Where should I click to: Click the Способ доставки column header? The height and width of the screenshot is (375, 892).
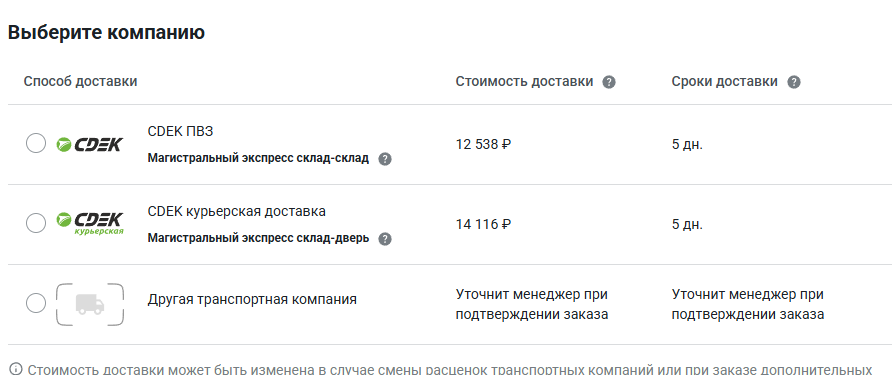pyautogui.click(x=80, y=81)
